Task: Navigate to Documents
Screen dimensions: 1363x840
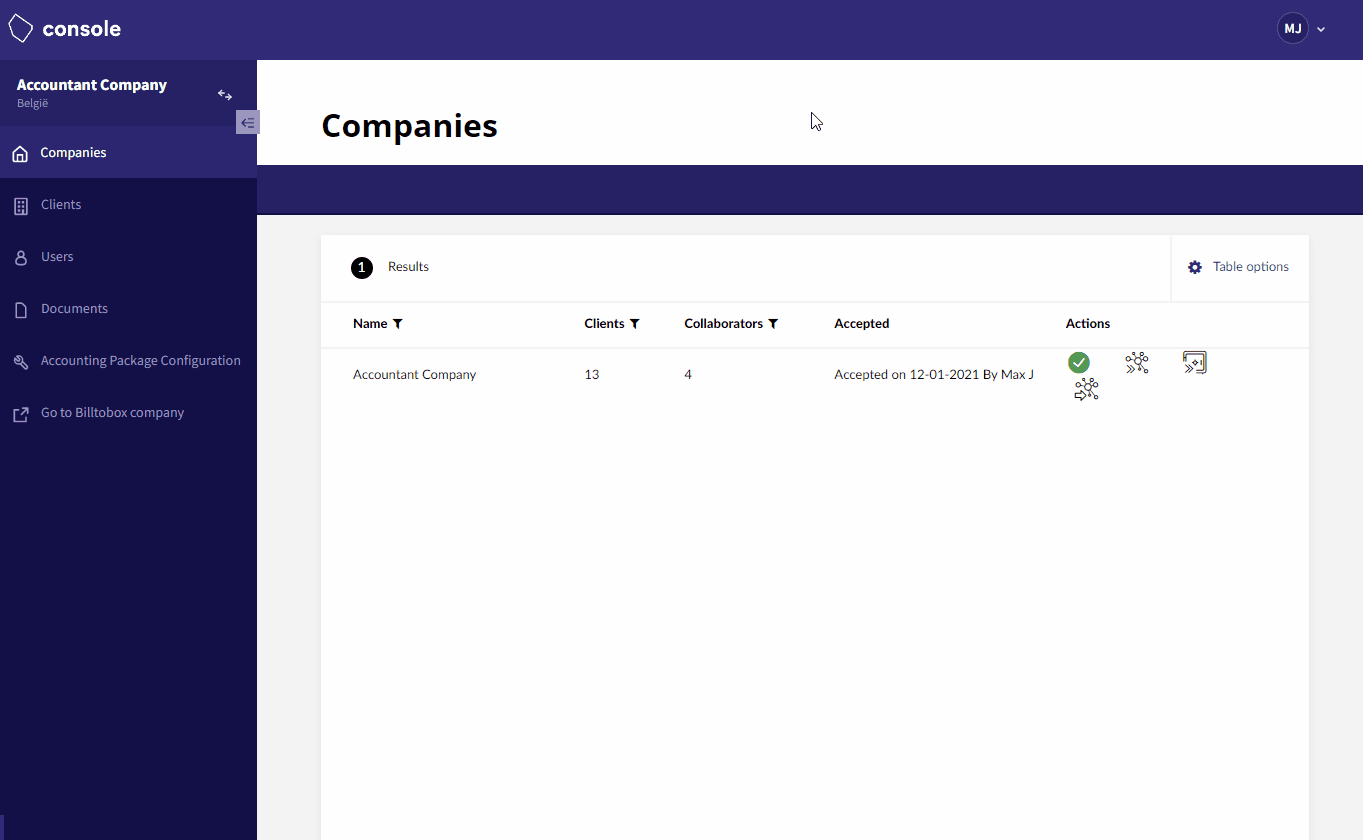Action: (128, 309)
